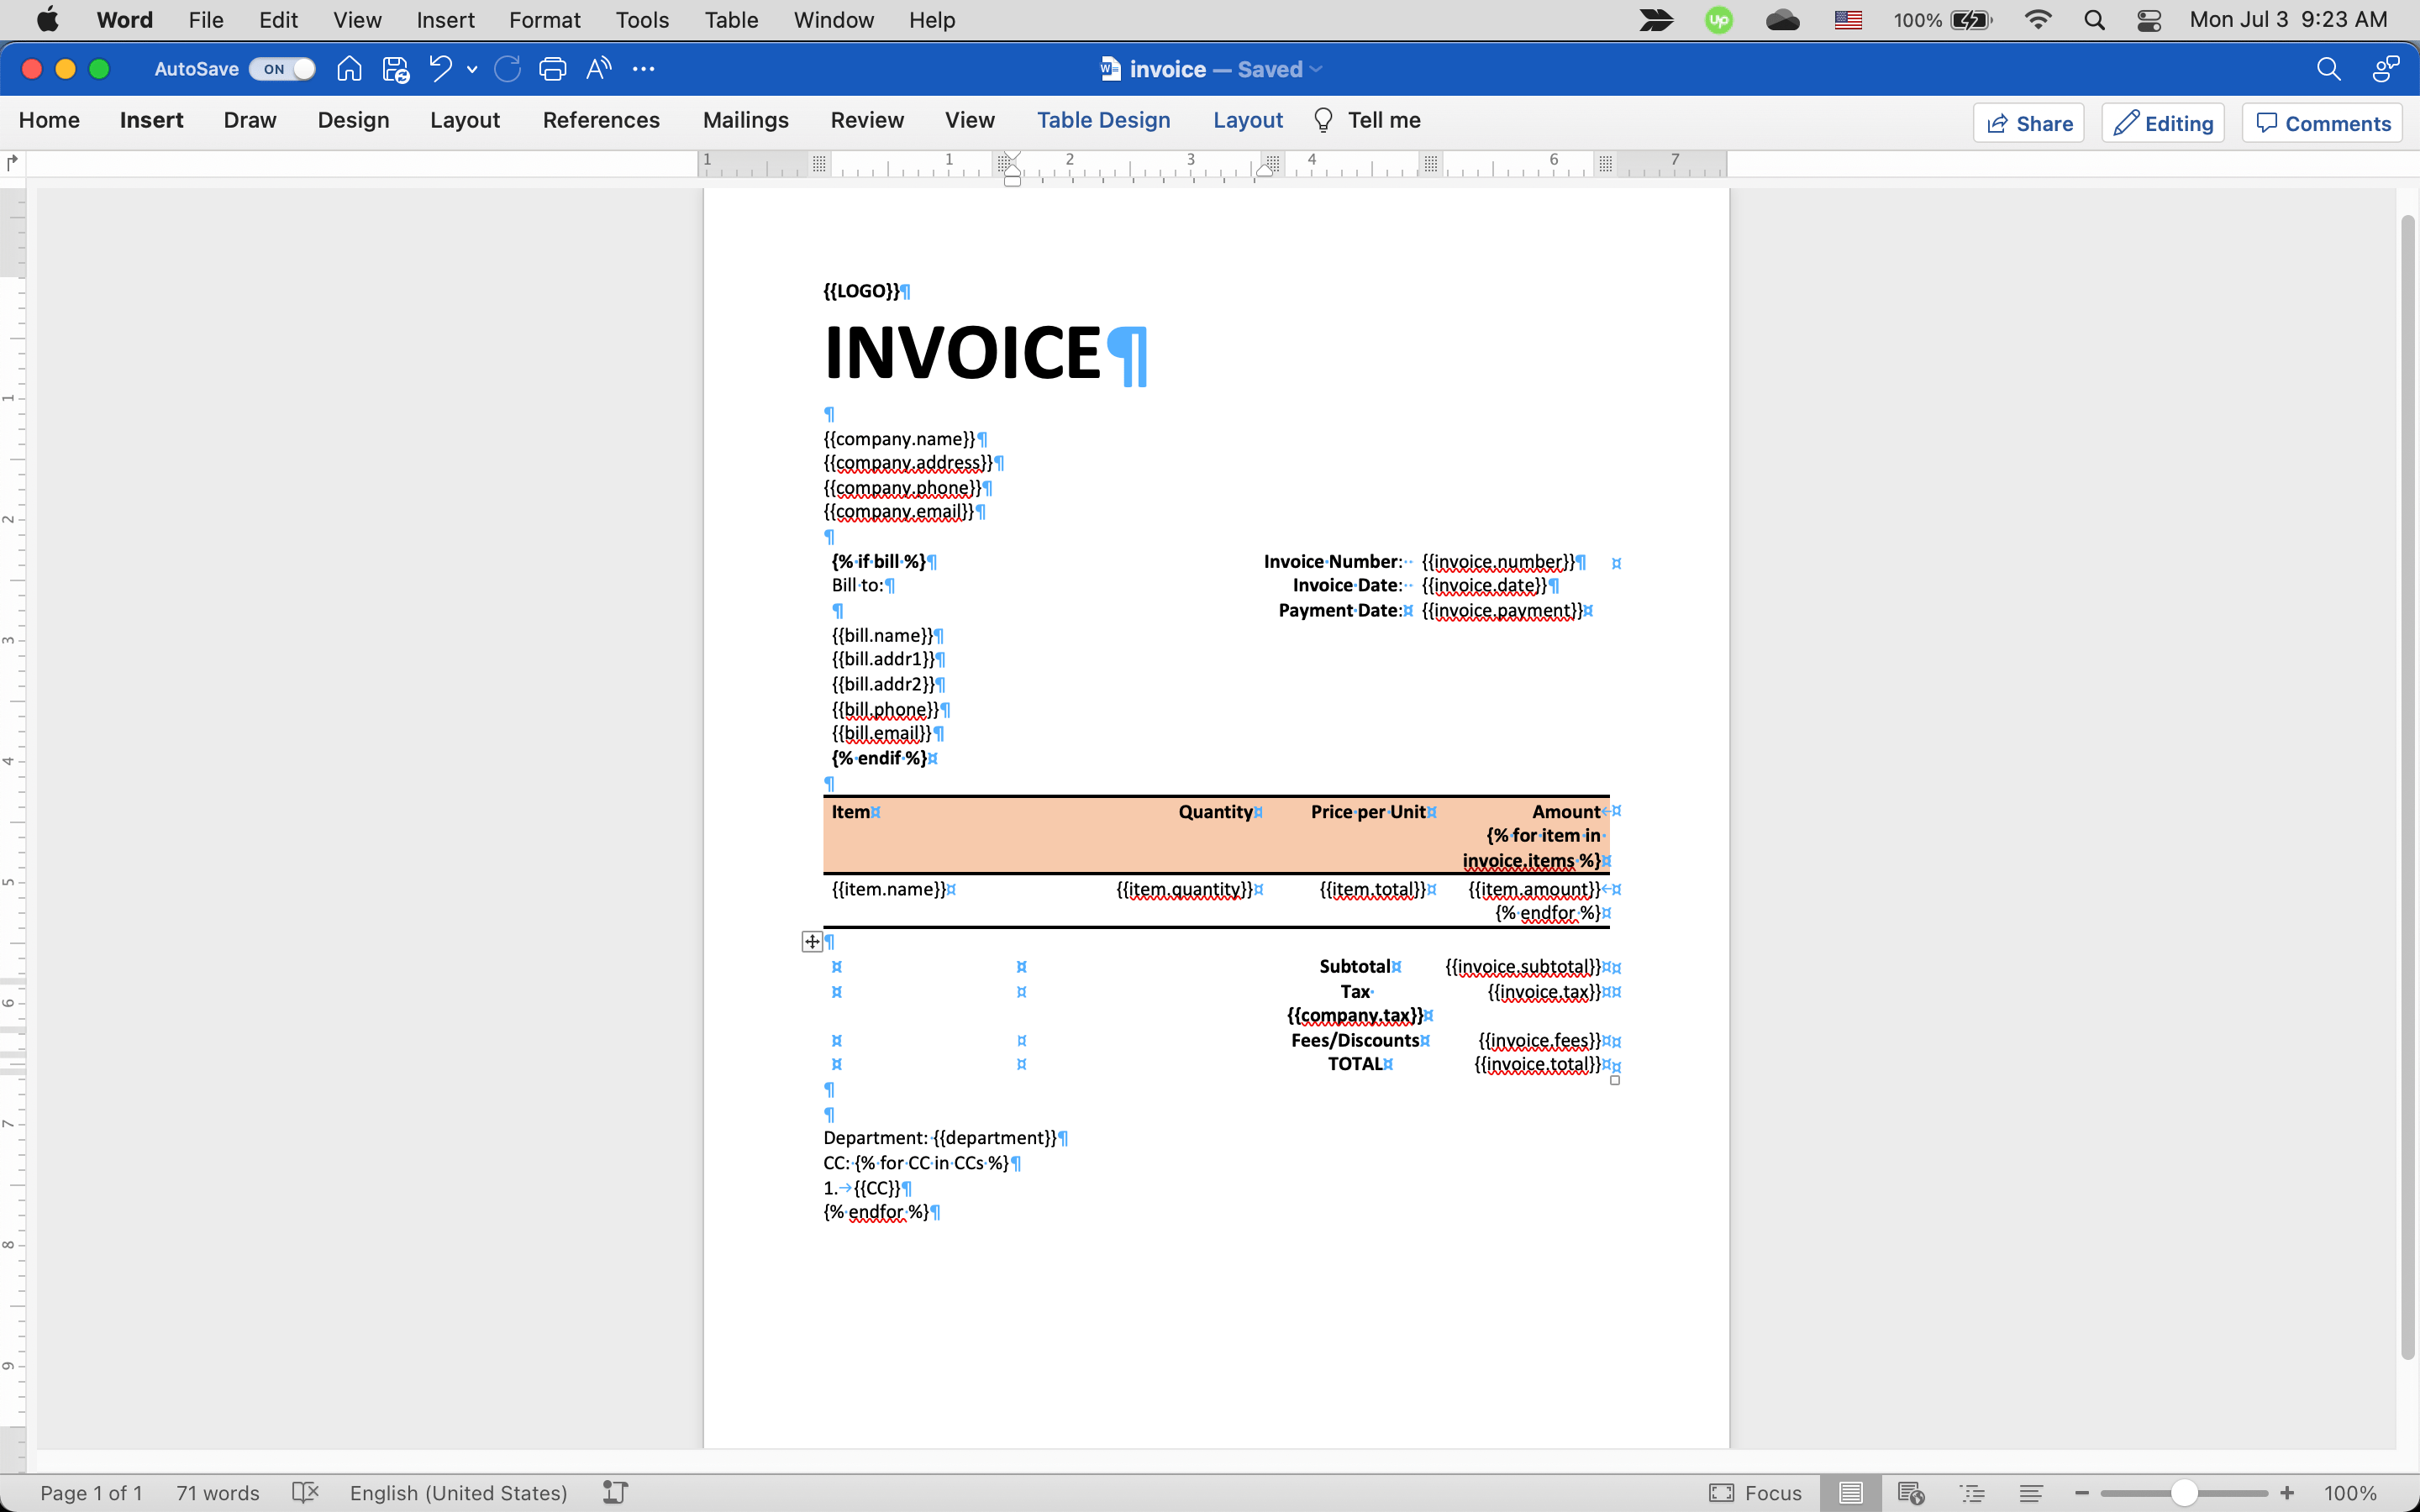Click the Undo arrow icon

tap(440, 69)
